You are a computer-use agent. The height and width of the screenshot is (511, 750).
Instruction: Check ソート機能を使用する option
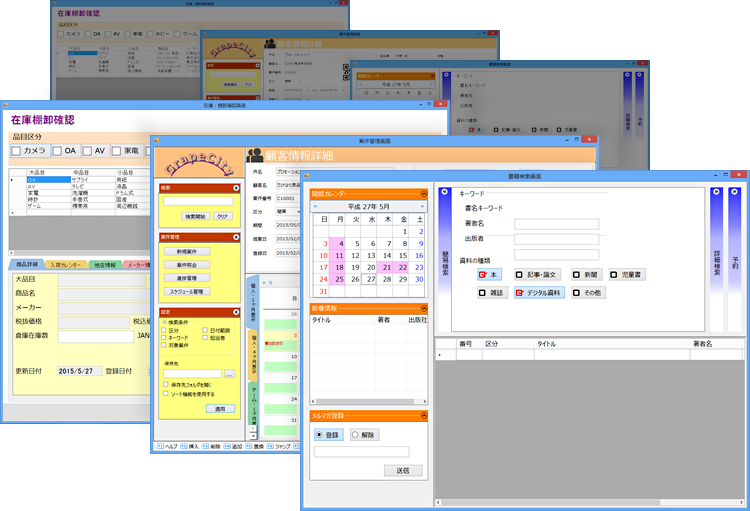pyautogui.click(x=189, y=394)
